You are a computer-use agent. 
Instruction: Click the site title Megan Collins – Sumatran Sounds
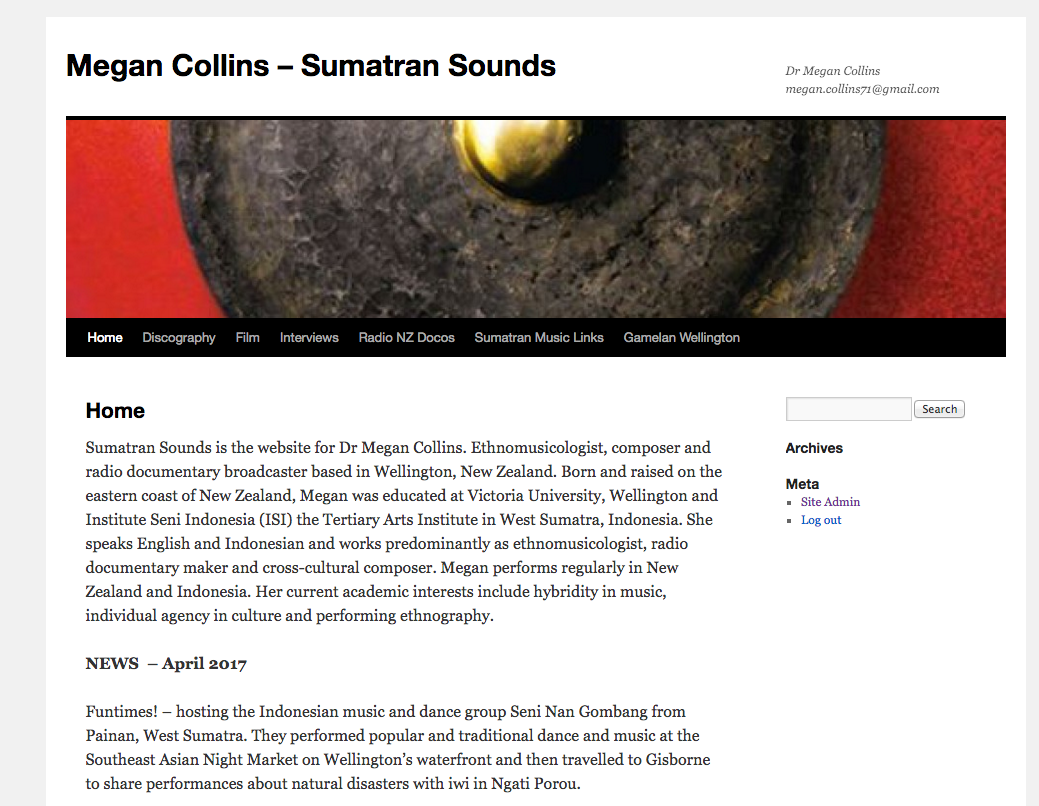[x=310, y=66]
